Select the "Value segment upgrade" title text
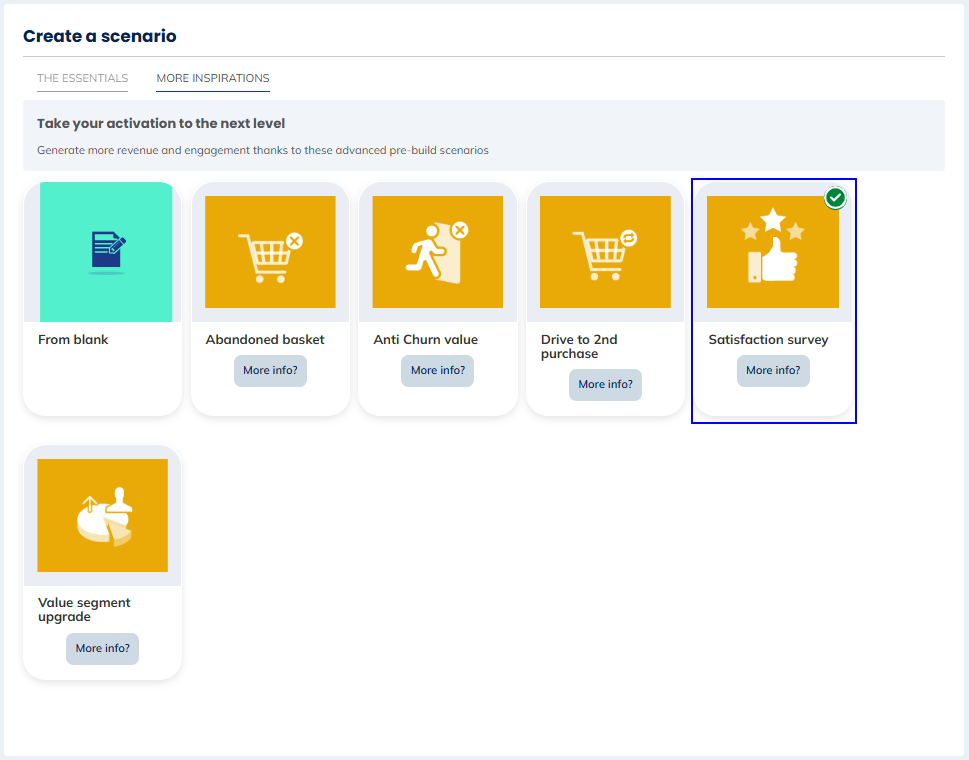This screenshot has width=969, height=760. pyautogui.click(x=84, y=609)
